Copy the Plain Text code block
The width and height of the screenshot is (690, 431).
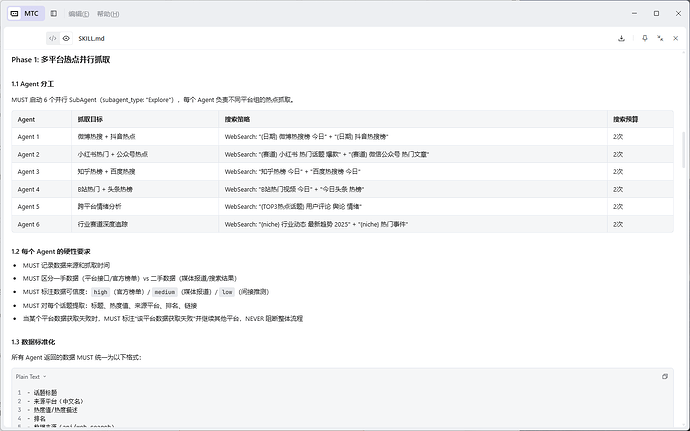point(664,376)
